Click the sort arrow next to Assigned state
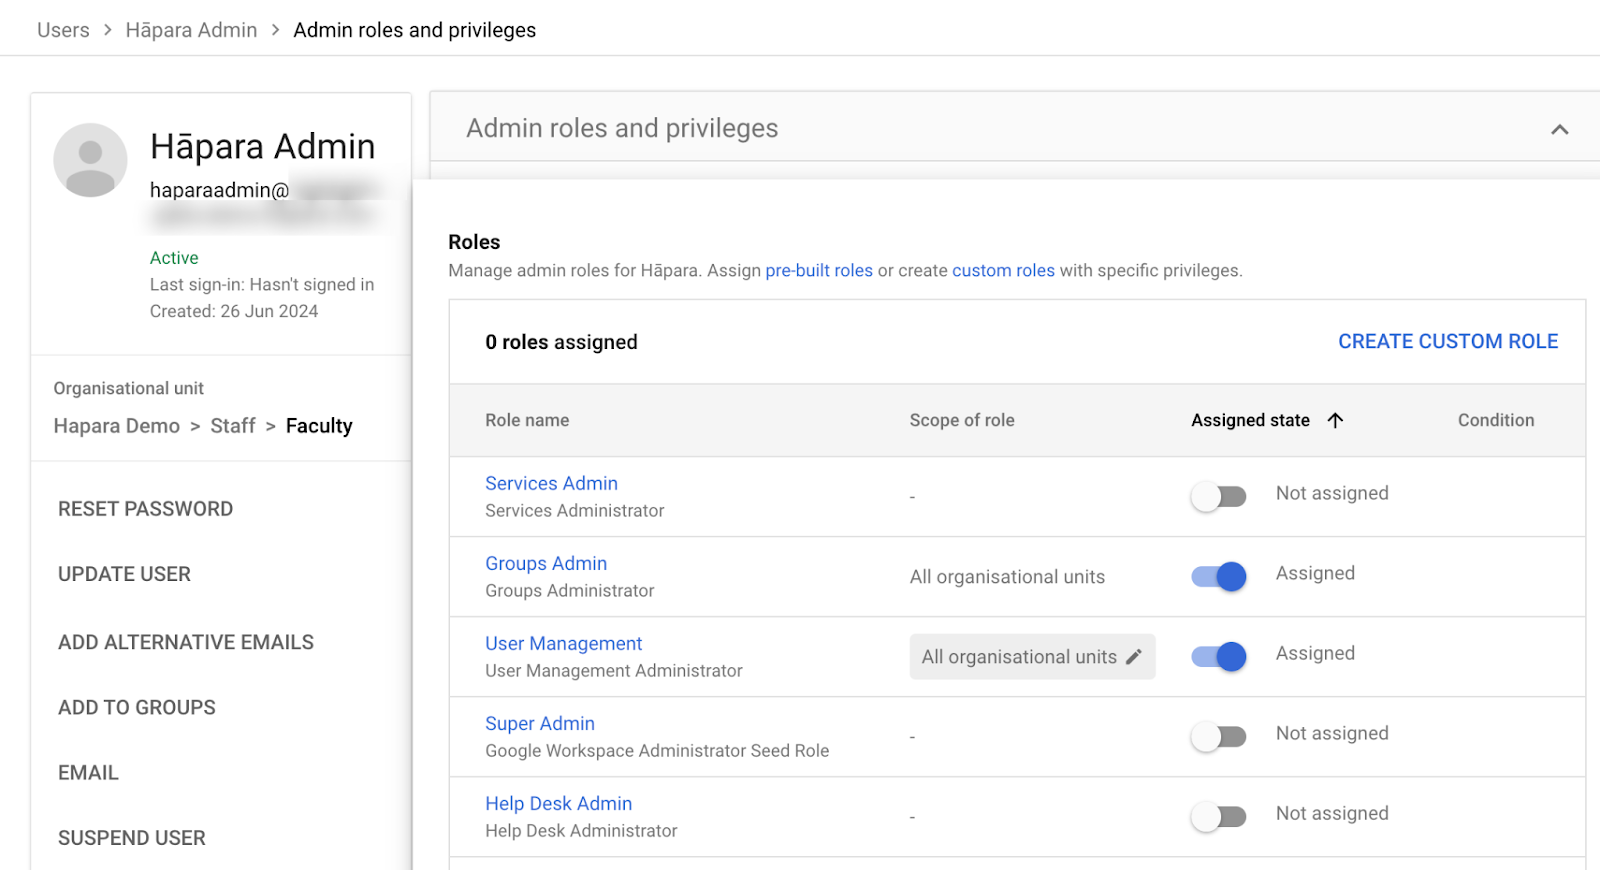The image size is (1600, 870). click(1335, 420)
